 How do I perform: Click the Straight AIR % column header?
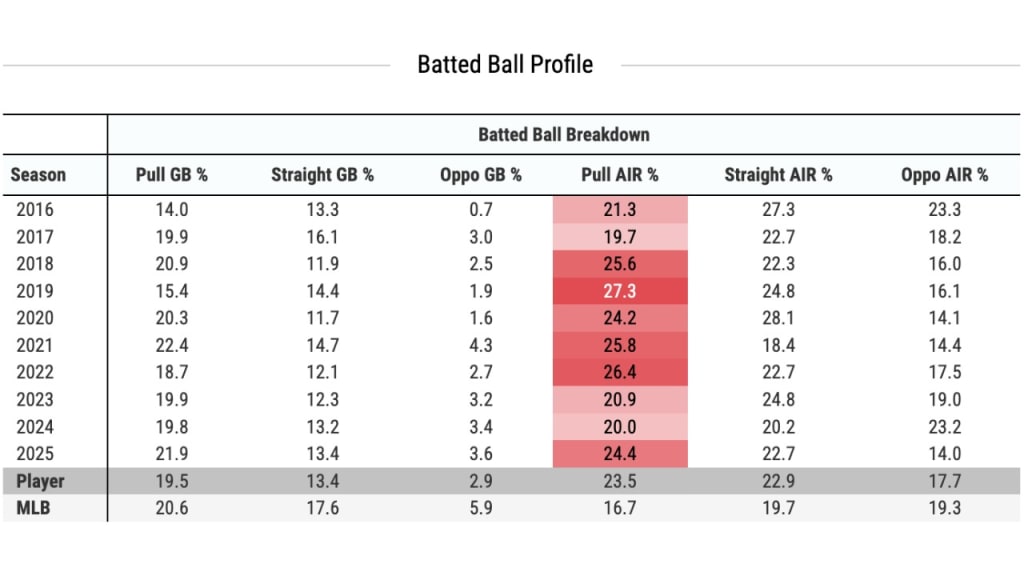[778, 175]
